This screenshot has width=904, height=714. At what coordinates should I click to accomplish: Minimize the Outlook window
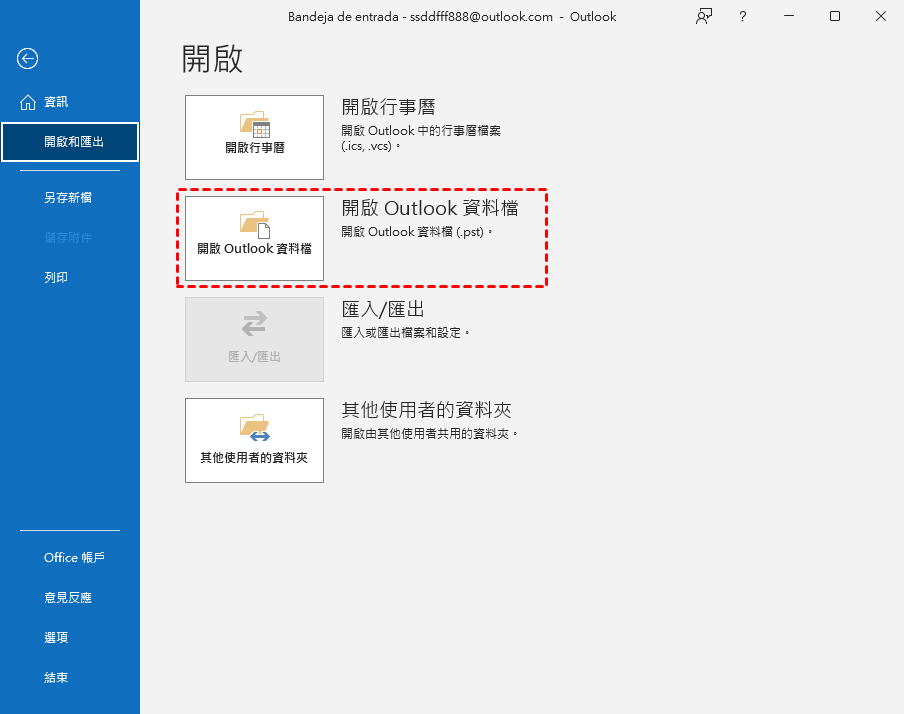point(789,16)
